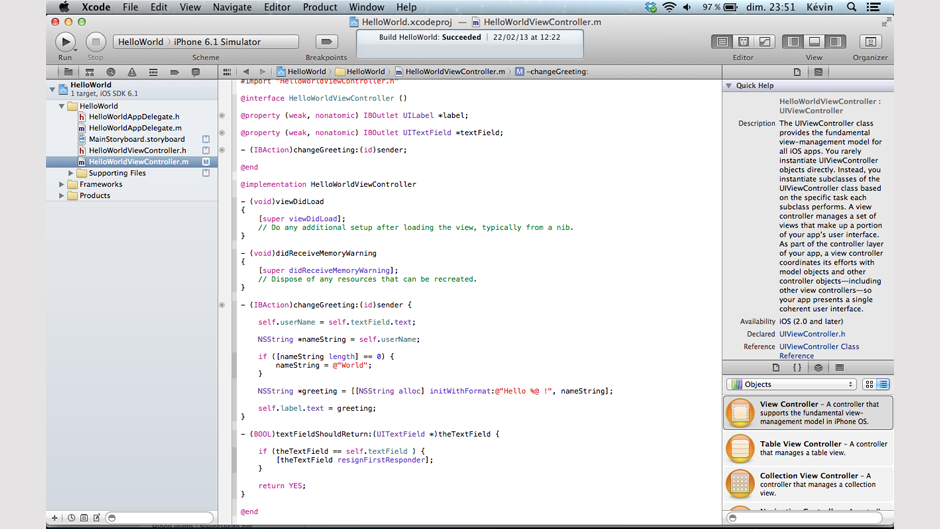Open the Objects library dropdown
940x529 pixels.
pyautogui.click(x=791, y=384)
